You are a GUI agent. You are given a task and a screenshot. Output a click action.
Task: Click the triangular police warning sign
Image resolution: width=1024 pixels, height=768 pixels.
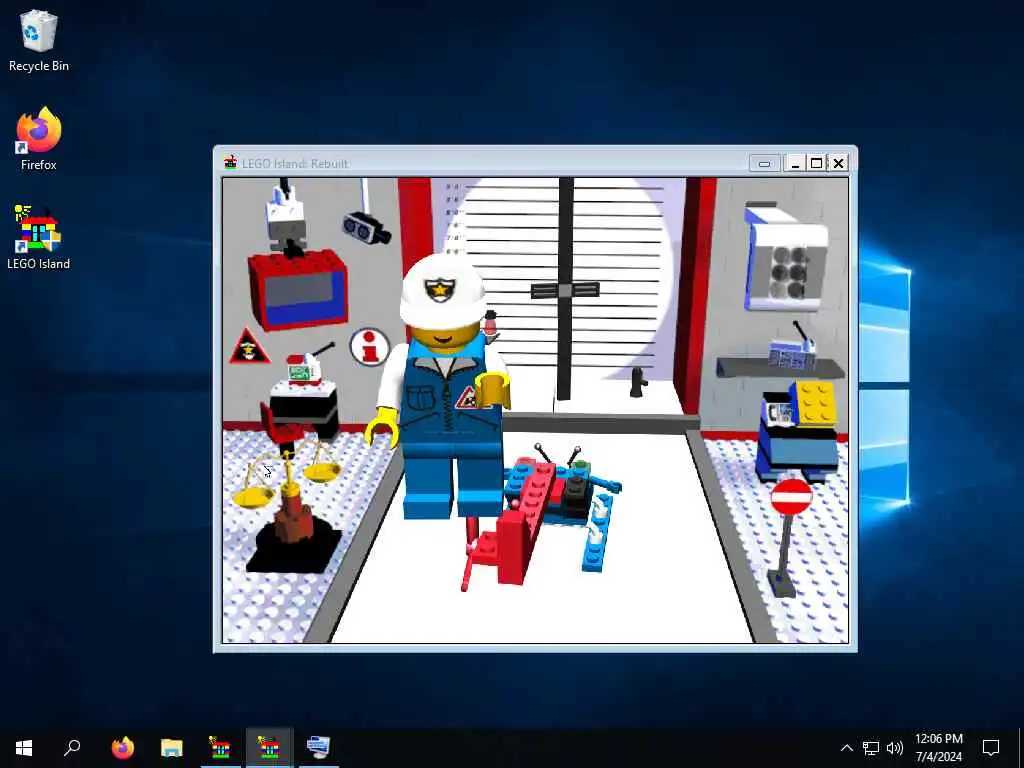point(249,346)
